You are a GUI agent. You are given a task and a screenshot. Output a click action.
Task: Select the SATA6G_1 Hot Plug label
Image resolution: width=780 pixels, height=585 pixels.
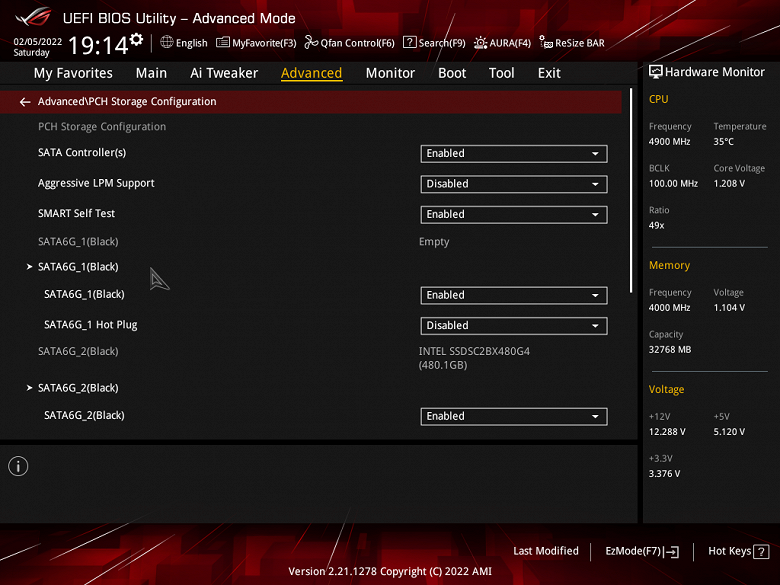click(x=91, y=325)
